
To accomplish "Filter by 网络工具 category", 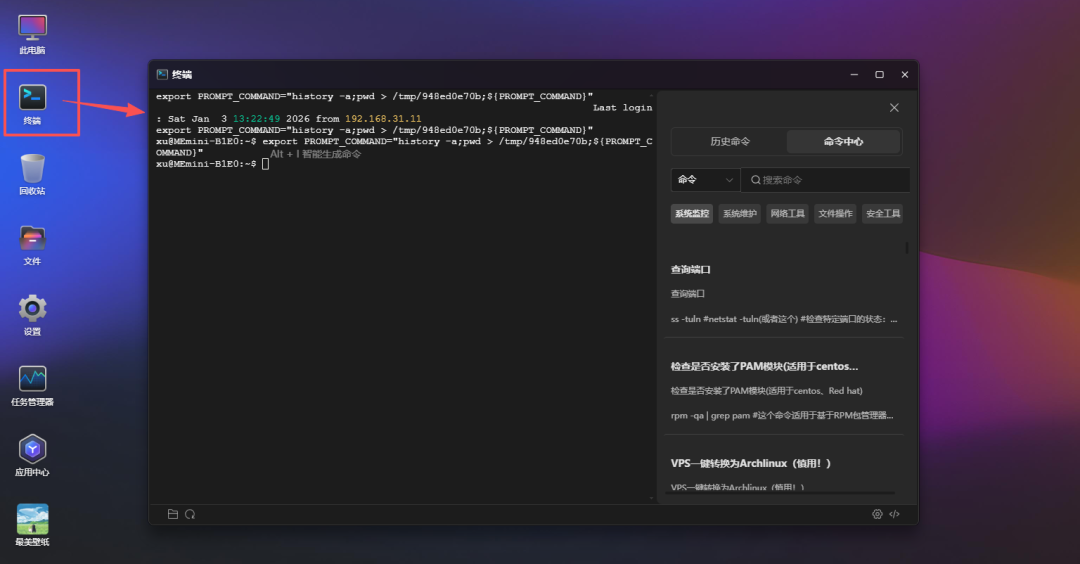I will [788, 213].
